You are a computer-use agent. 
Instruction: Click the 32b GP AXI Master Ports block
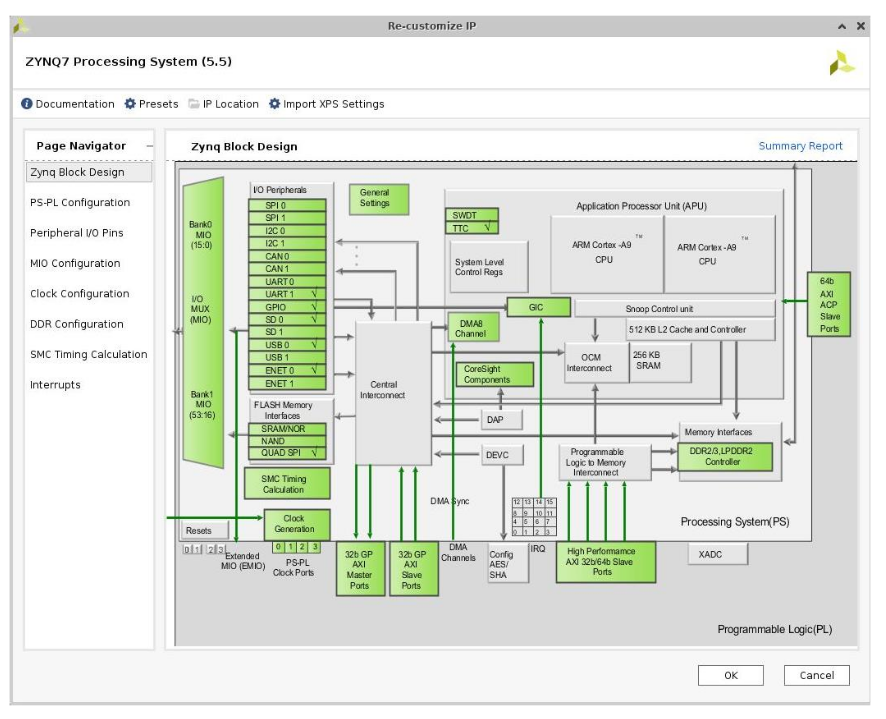(x=361, y=569)
